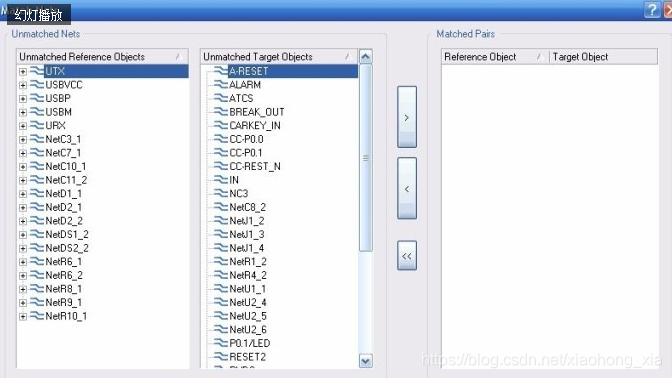
Task: Select NetU1_1 in target list
Action: [x=247, y=289]
